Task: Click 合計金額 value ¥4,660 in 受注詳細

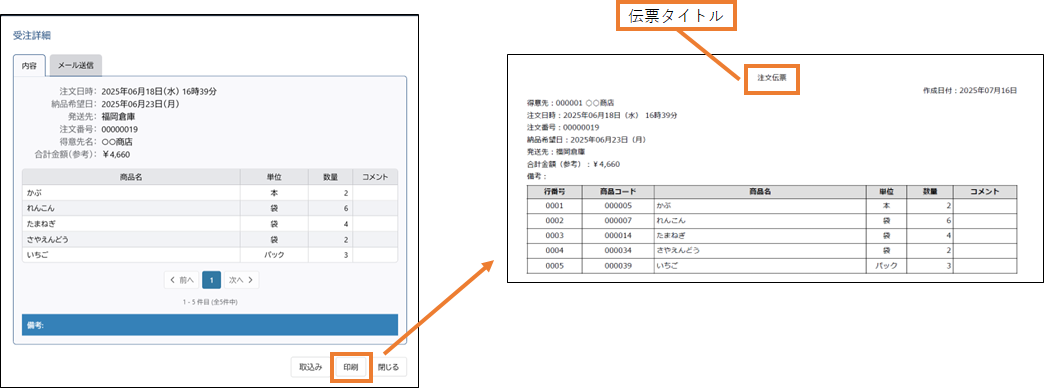Action: [117, 154]
